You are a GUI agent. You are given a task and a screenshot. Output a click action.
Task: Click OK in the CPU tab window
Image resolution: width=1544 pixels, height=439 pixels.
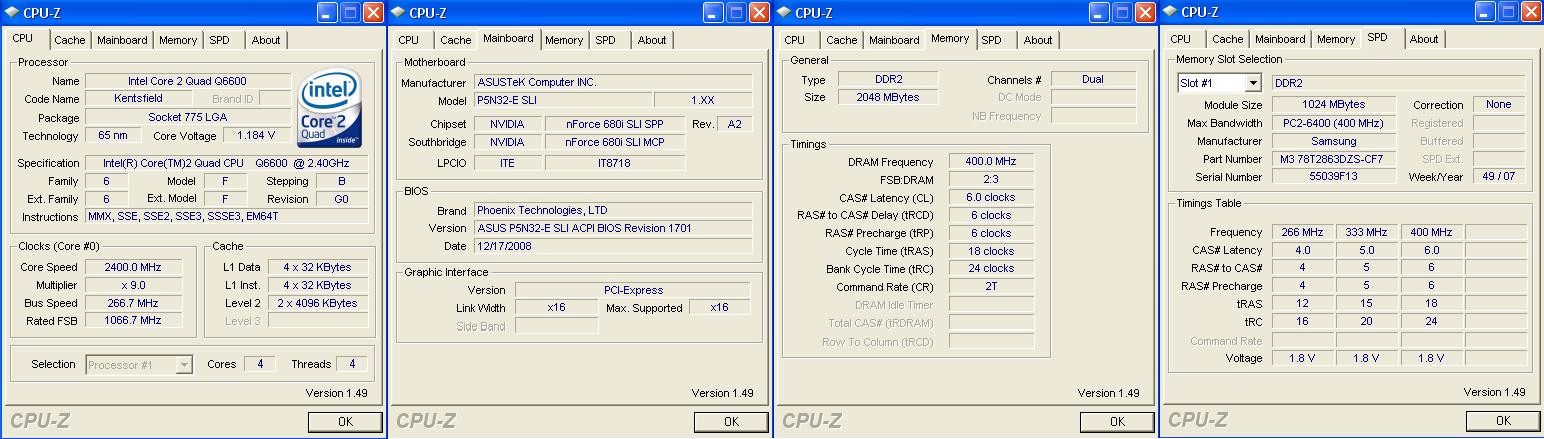coord(345,421)
